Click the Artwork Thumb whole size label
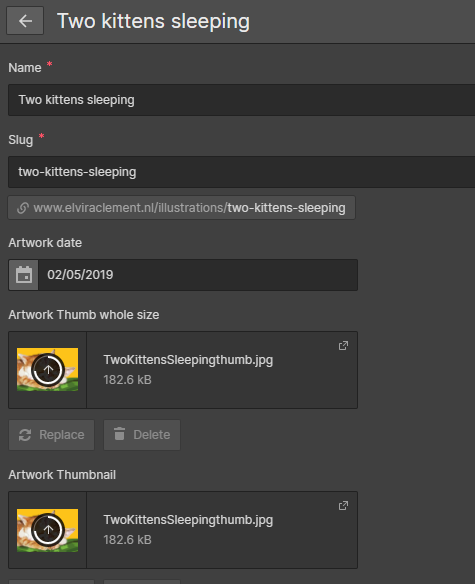The image size is (475, 584). point(84,315)
